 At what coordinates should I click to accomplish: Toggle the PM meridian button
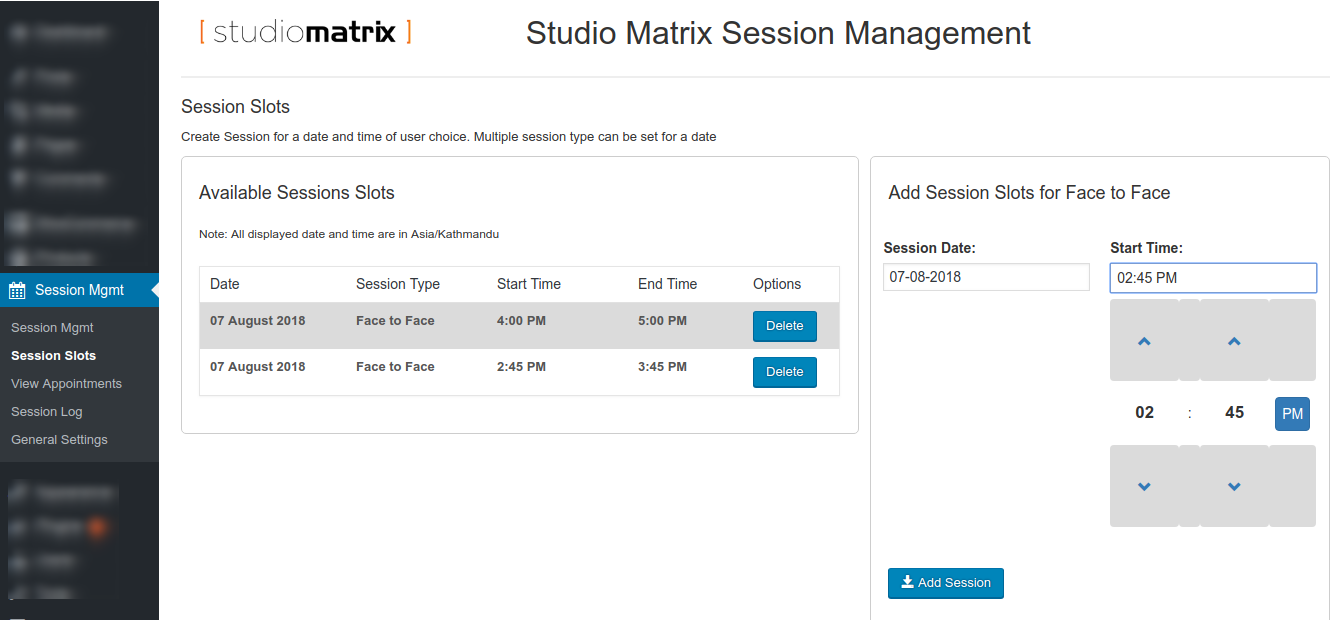click(1292, 413)
